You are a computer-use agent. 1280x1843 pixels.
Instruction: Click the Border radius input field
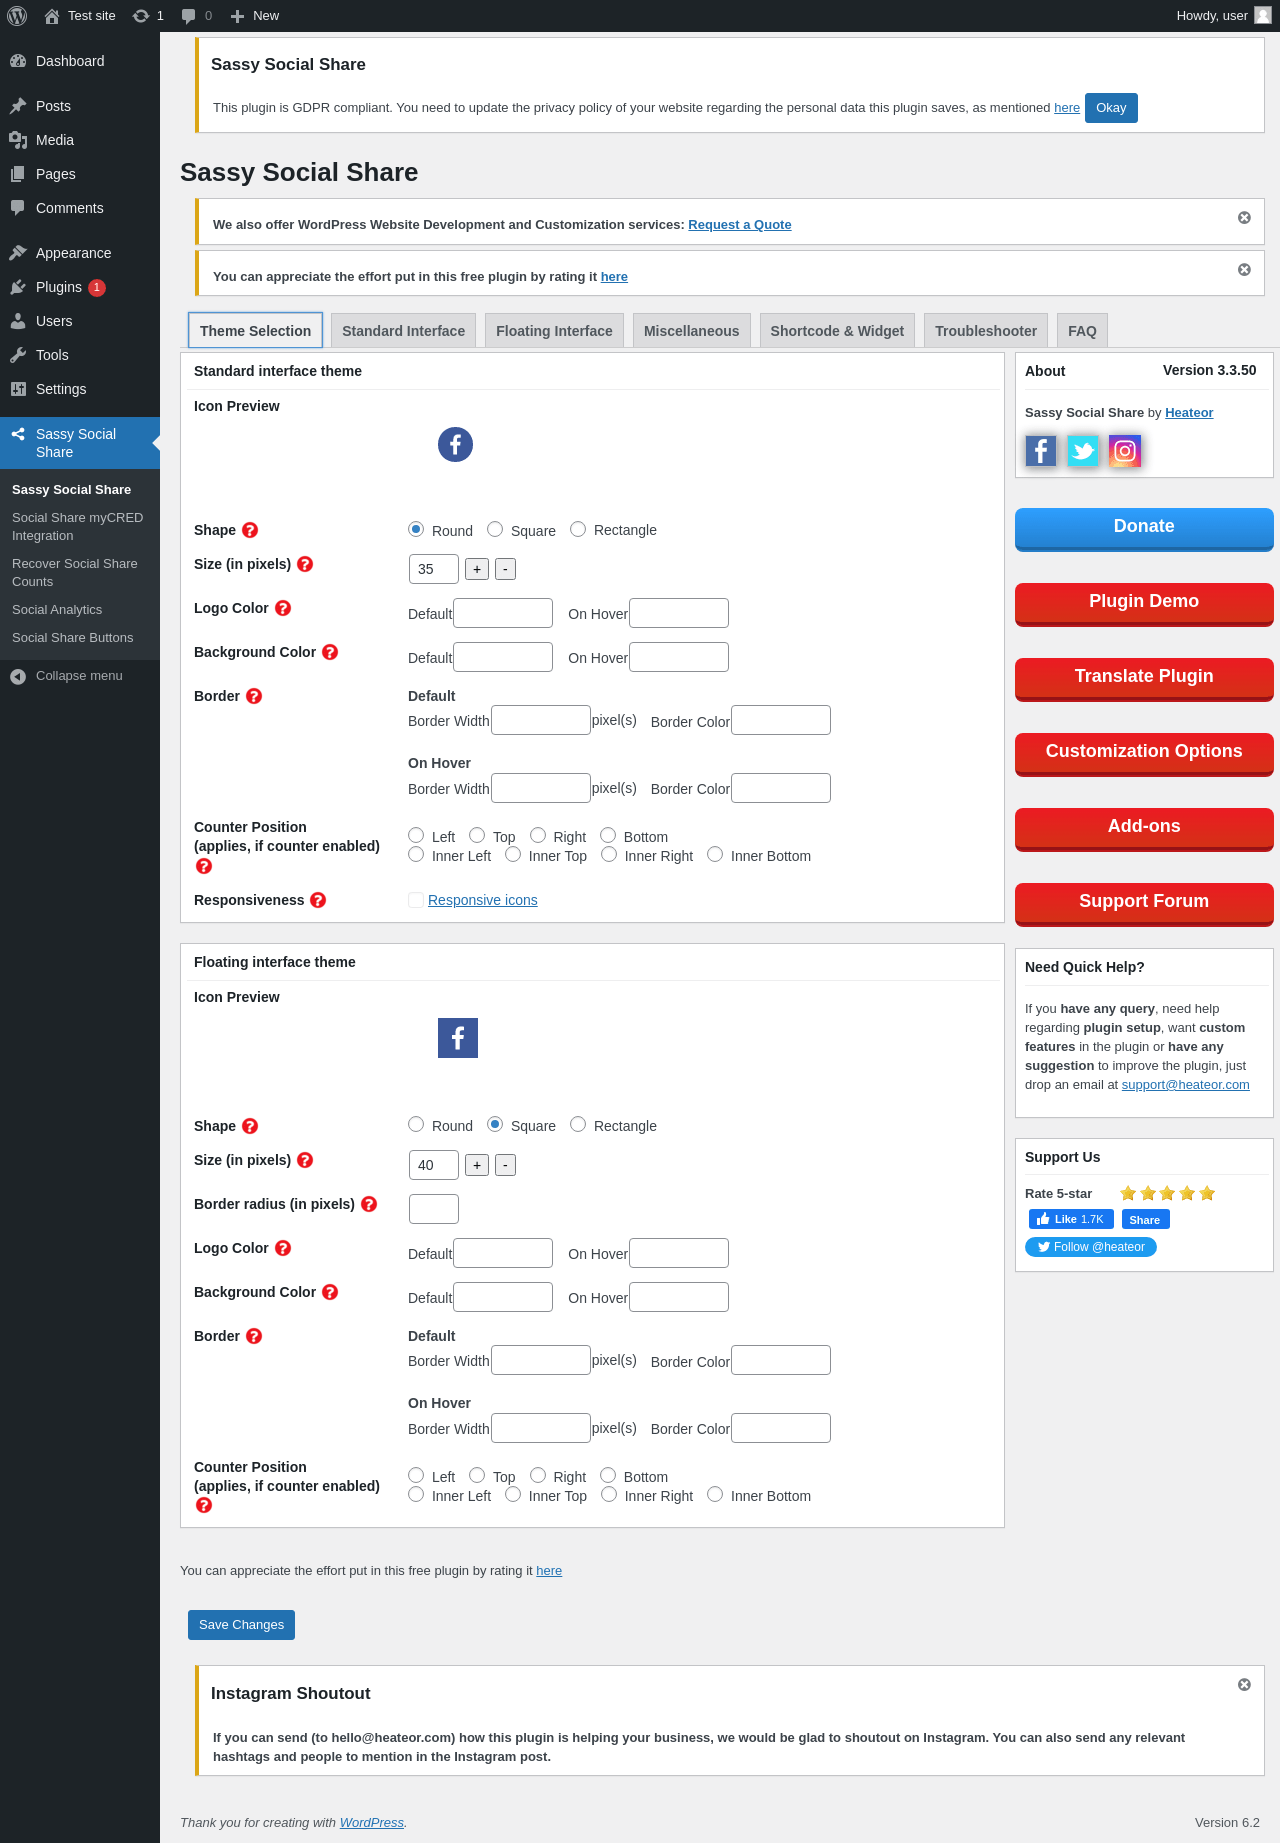pos(434,1209)
